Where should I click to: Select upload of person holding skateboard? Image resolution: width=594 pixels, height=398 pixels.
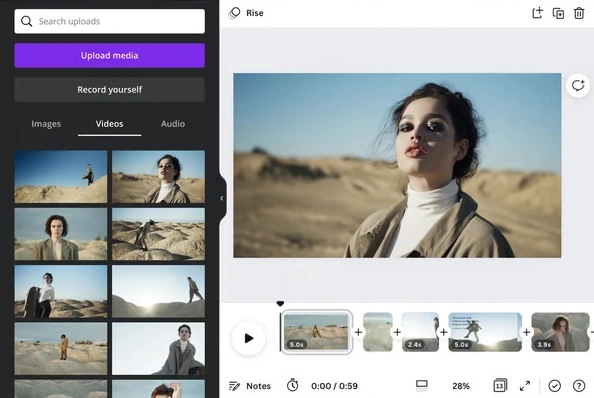click(61, 291)
